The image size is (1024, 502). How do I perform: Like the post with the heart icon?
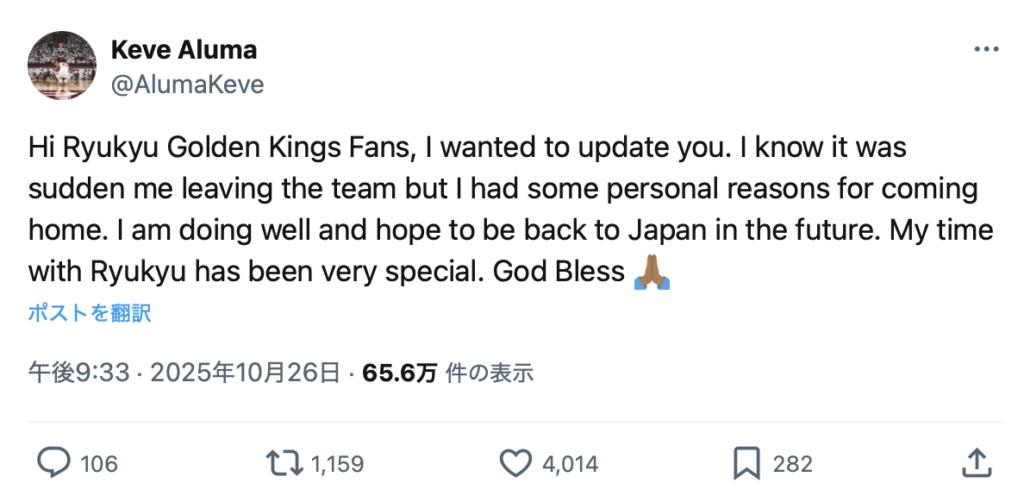(x=514, y=462)
